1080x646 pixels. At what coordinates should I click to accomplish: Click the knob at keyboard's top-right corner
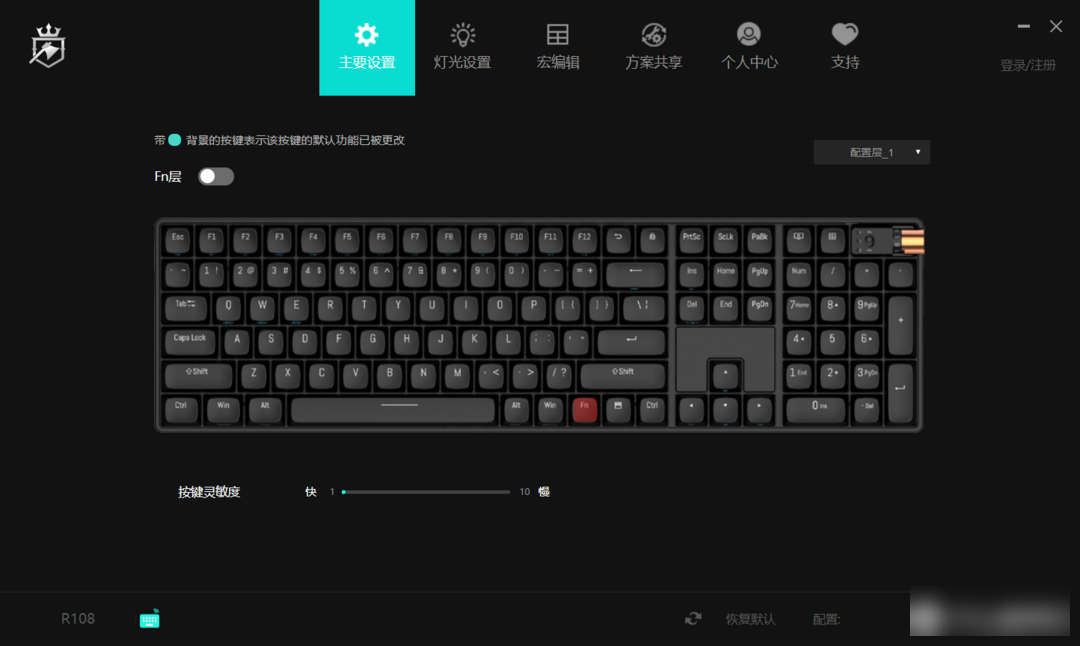pyautogui.click(x=910, y=241)
